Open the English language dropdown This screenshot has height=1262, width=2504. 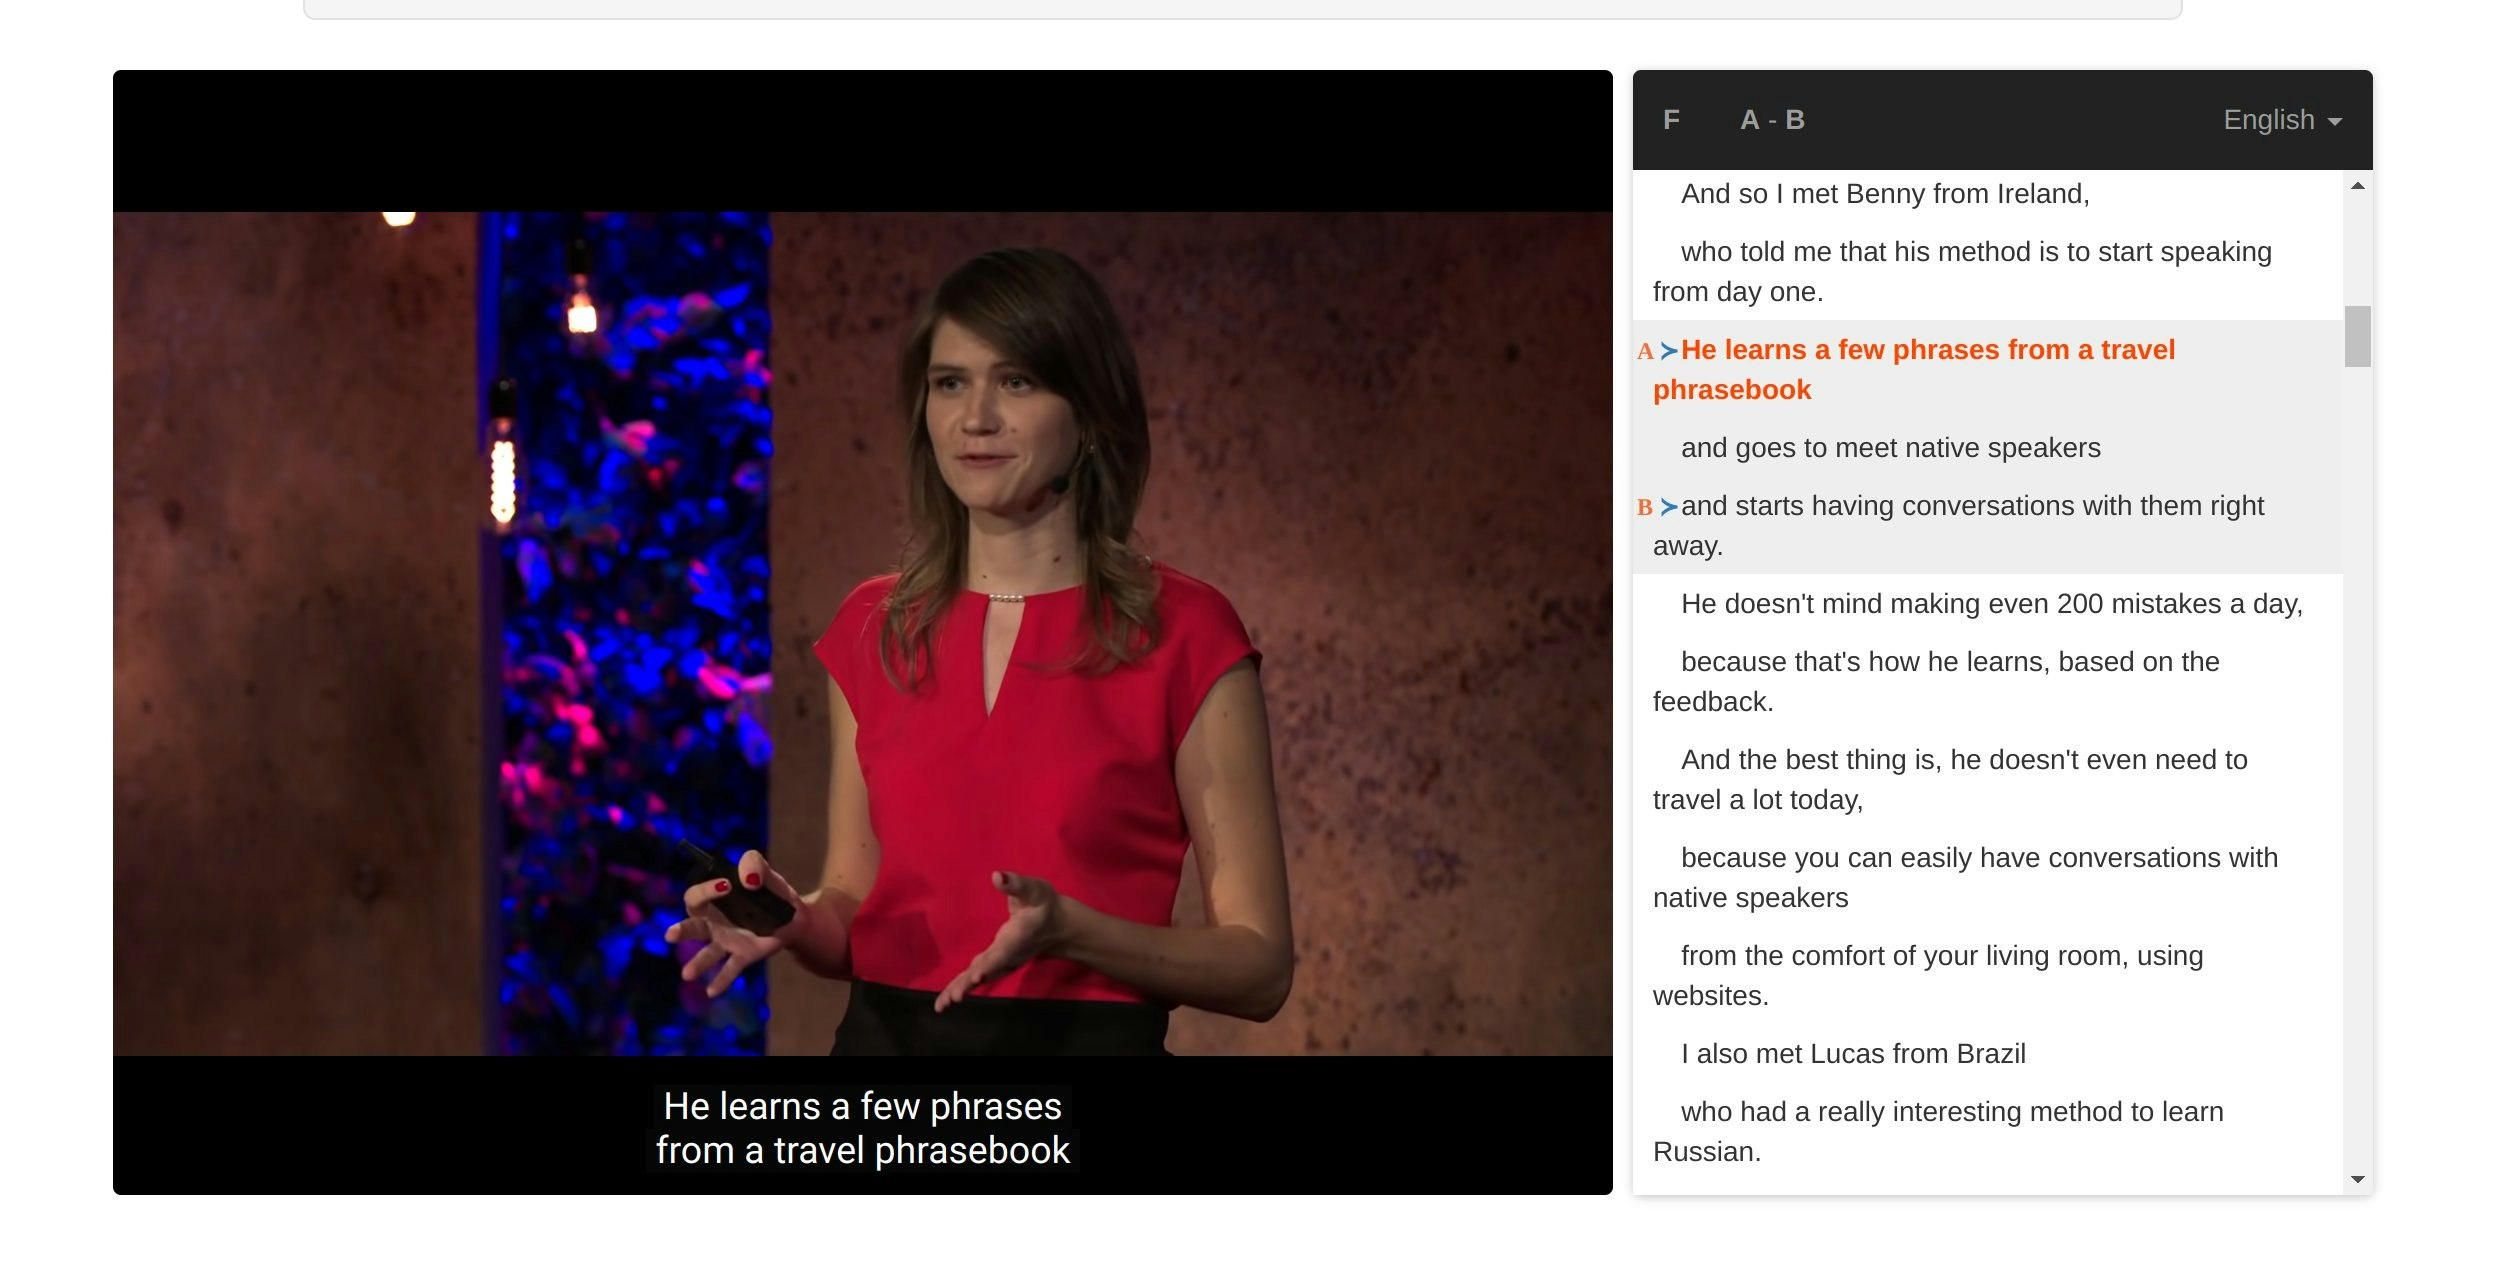2281,120
